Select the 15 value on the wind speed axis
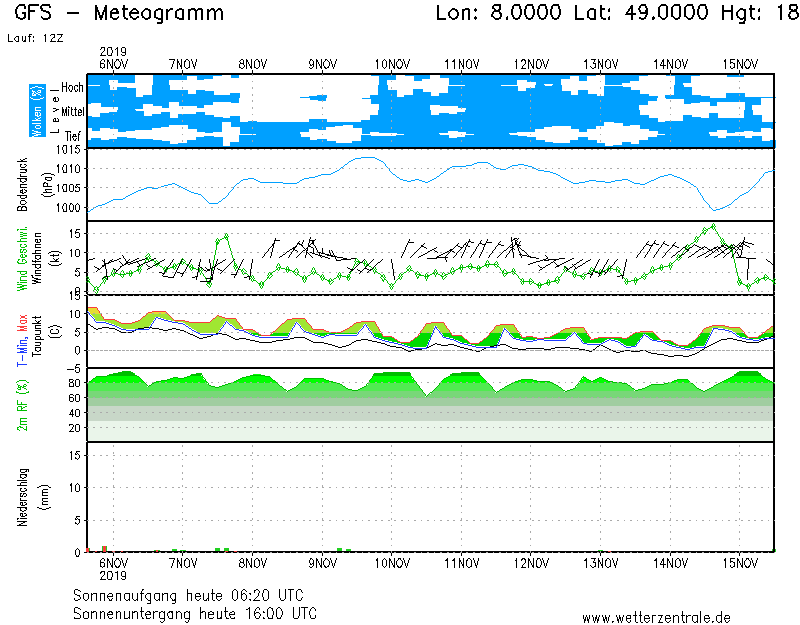Image resolution: width=800 pixels, height=625 pixels. pyautogui.click(x=74, y=234)
